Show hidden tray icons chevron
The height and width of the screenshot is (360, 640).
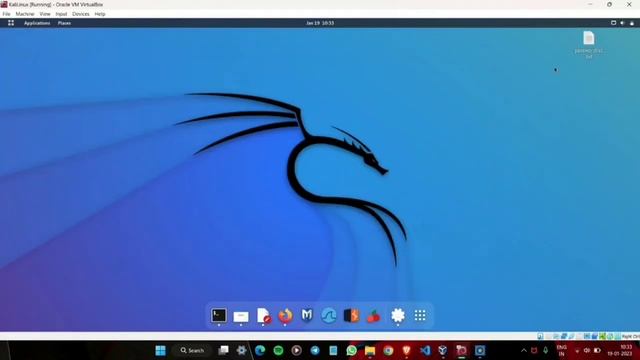point(524,351)
